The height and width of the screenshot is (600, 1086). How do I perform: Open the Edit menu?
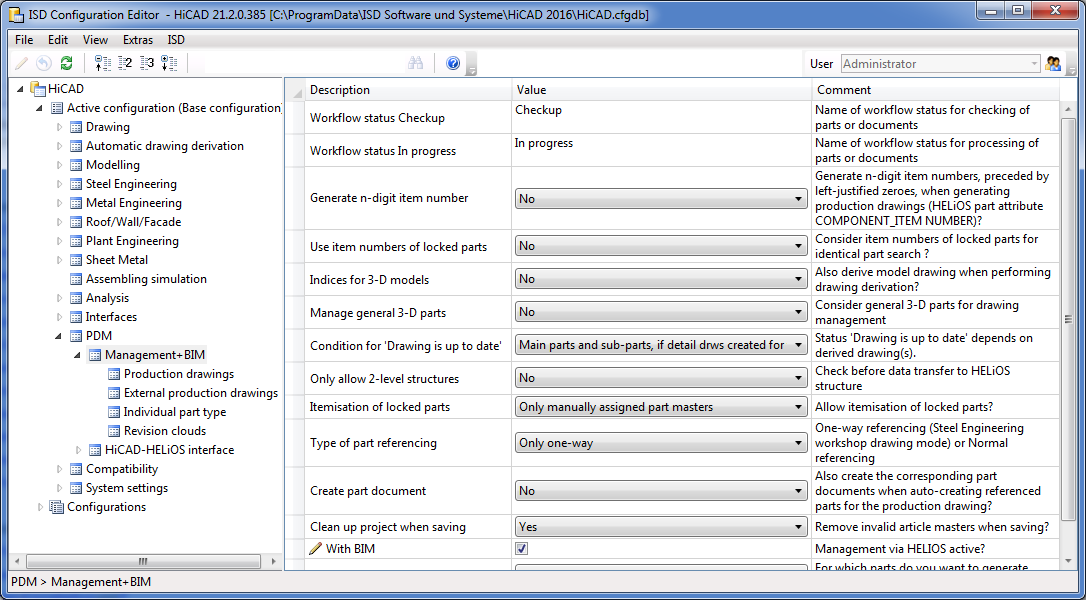(57, 39)
